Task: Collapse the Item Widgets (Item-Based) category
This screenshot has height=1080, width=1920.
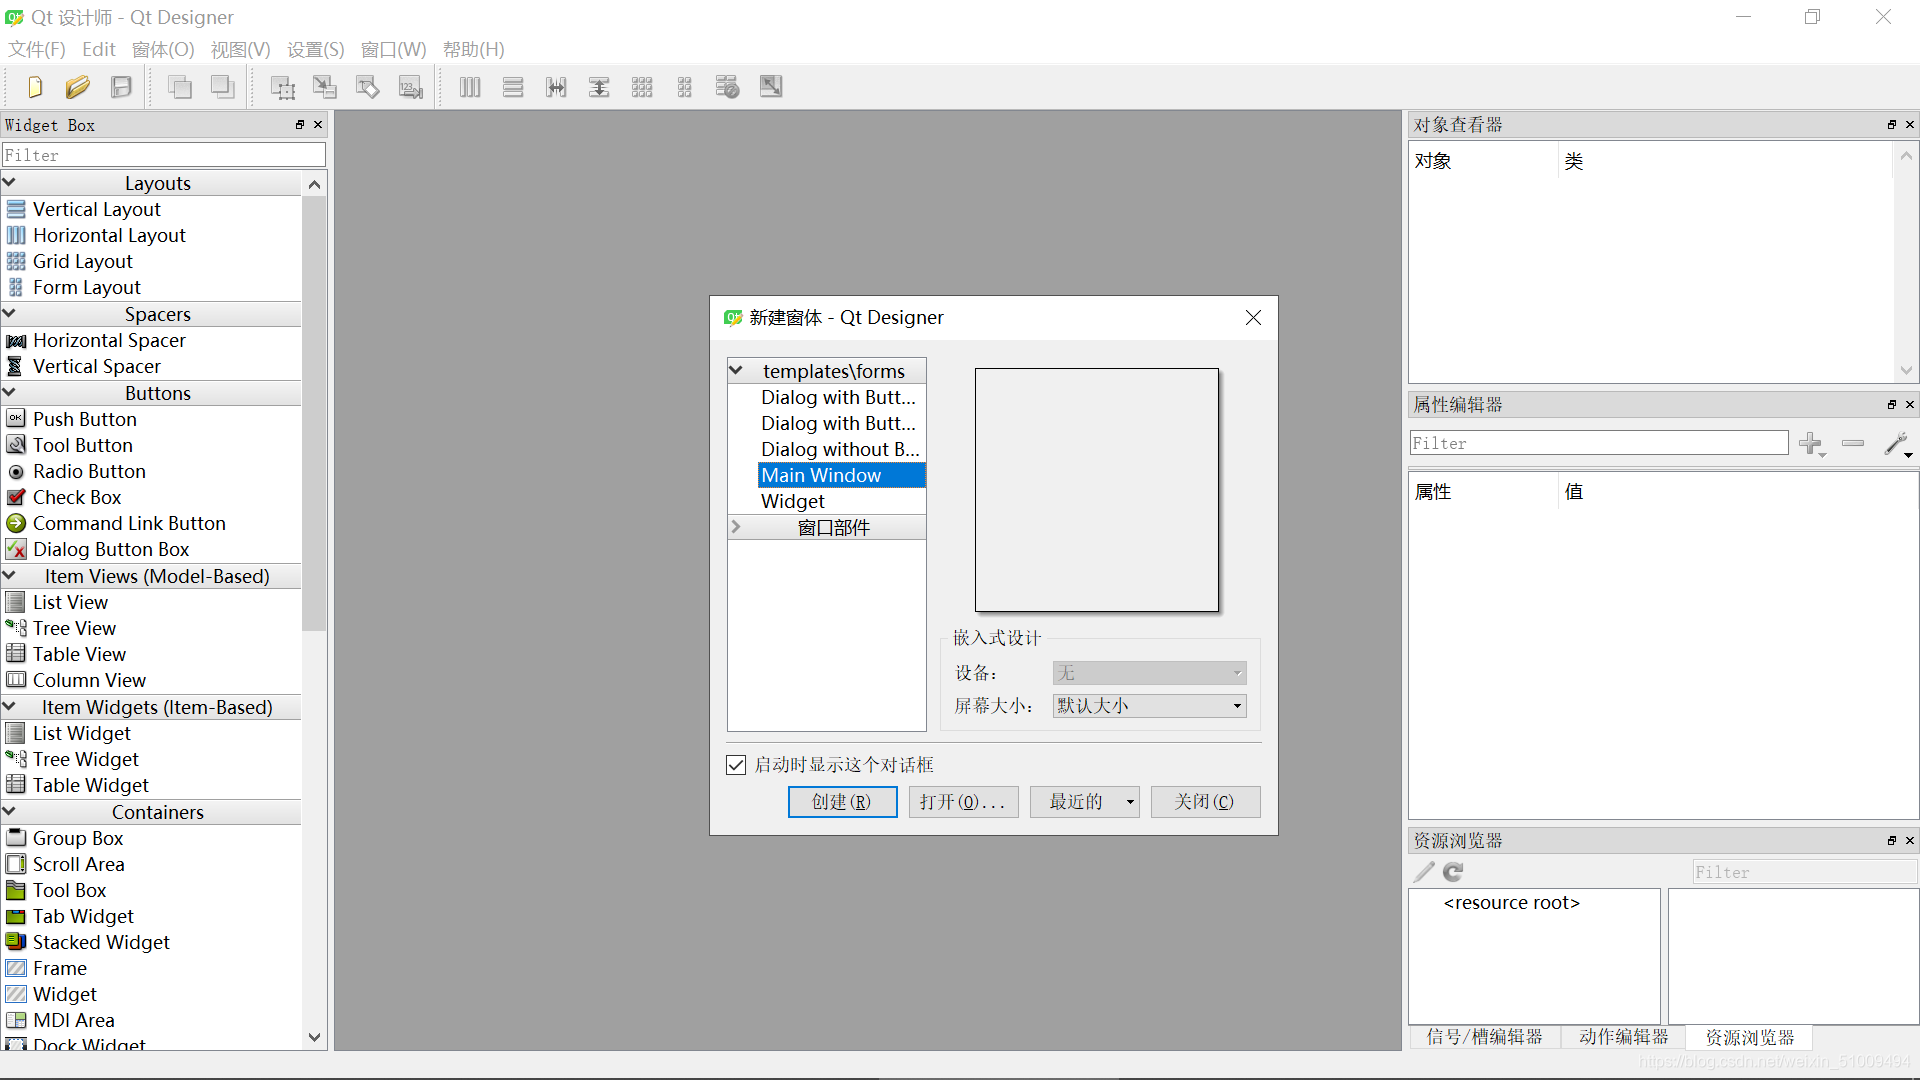Action: pos(9,706)
